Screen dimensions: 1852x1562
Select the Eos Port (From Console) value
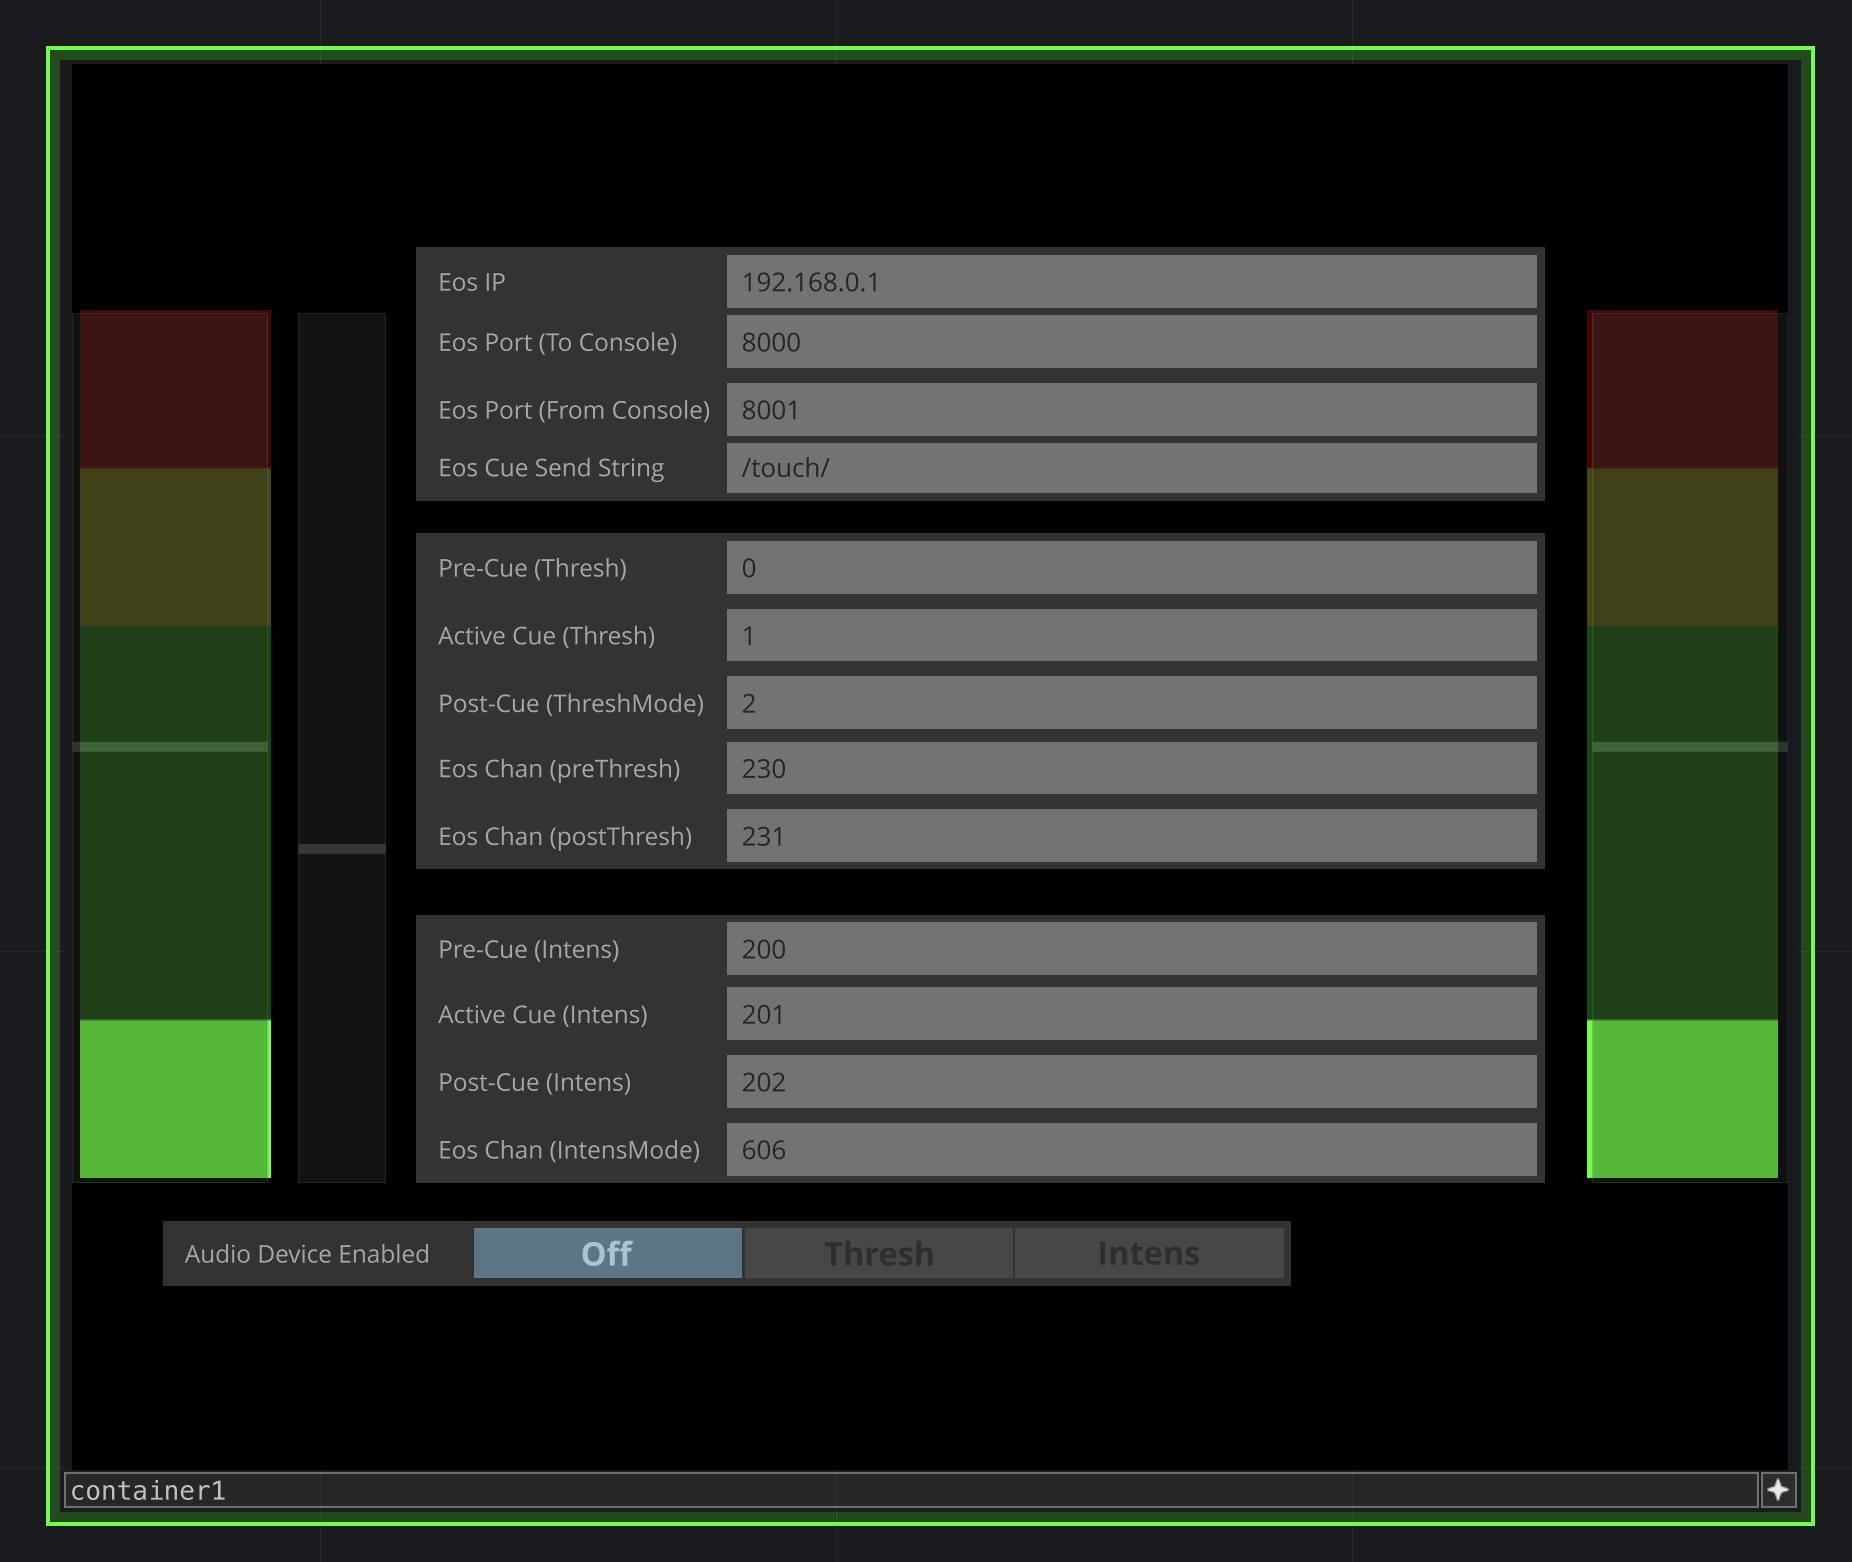(x=1131, y=409)
